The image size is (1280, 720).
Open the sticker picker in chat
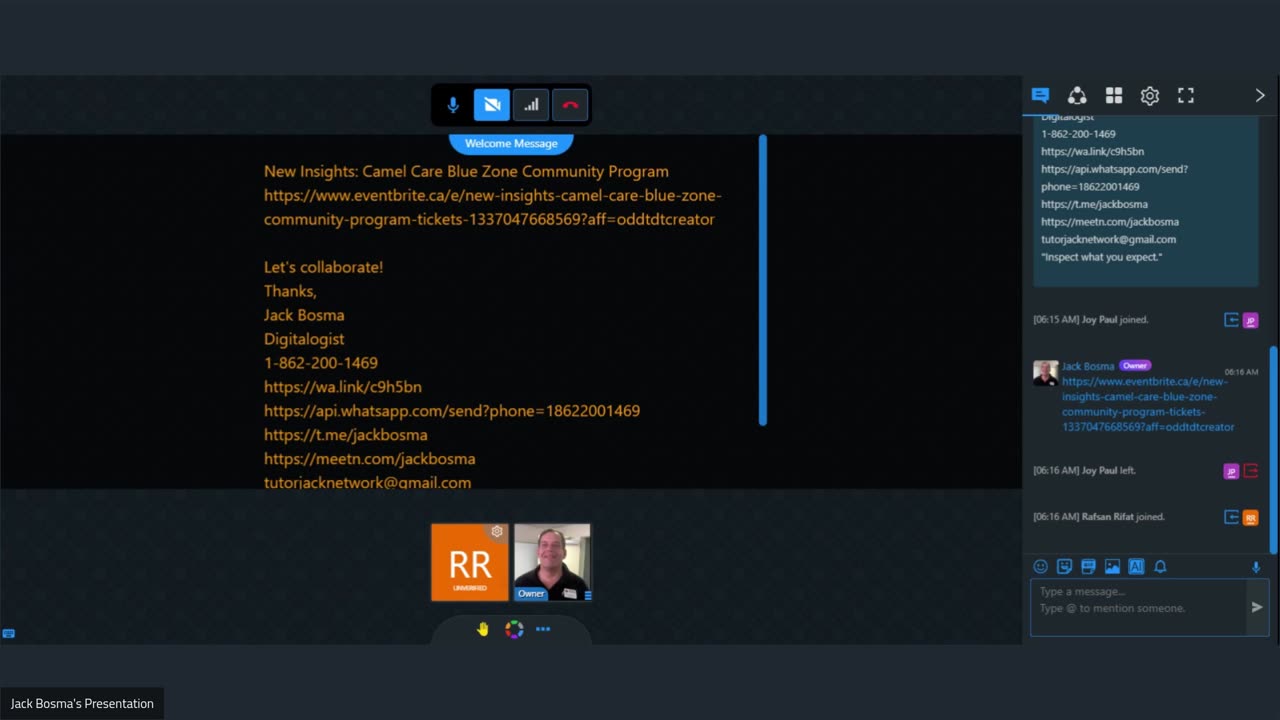tap(1064, 567)
